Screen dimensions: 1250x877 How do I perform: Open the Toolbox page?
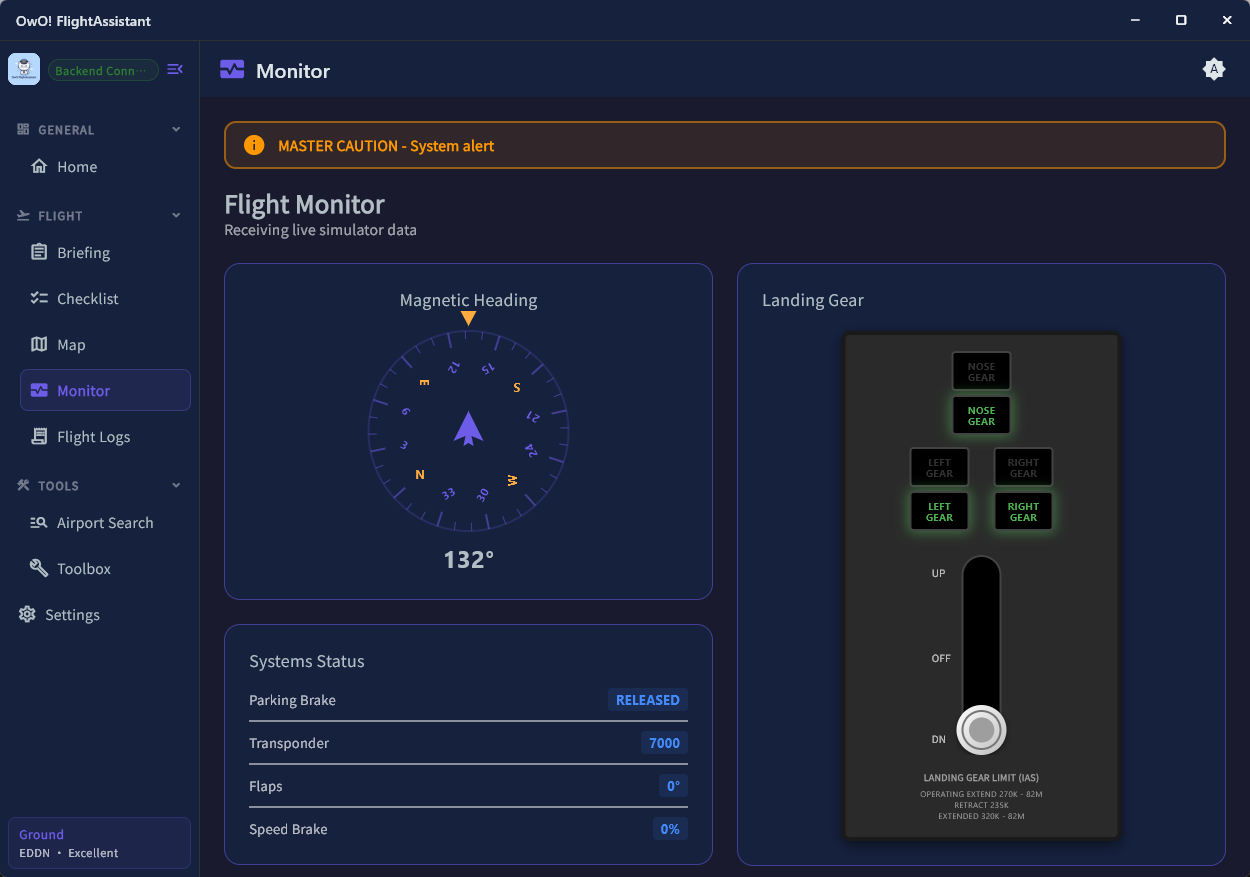[105, 569]
